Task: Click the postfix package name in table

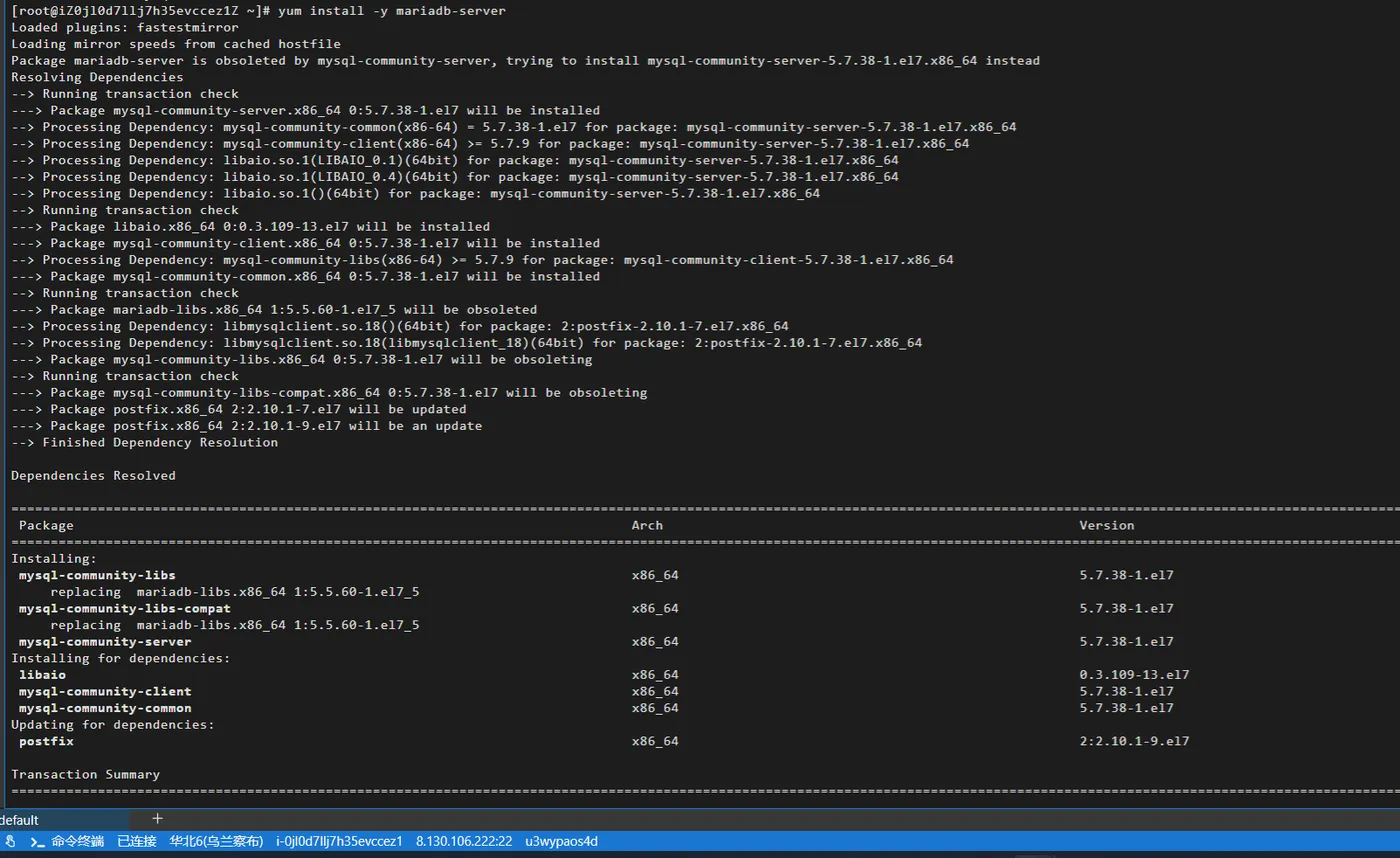Action: tap(46, 741)
